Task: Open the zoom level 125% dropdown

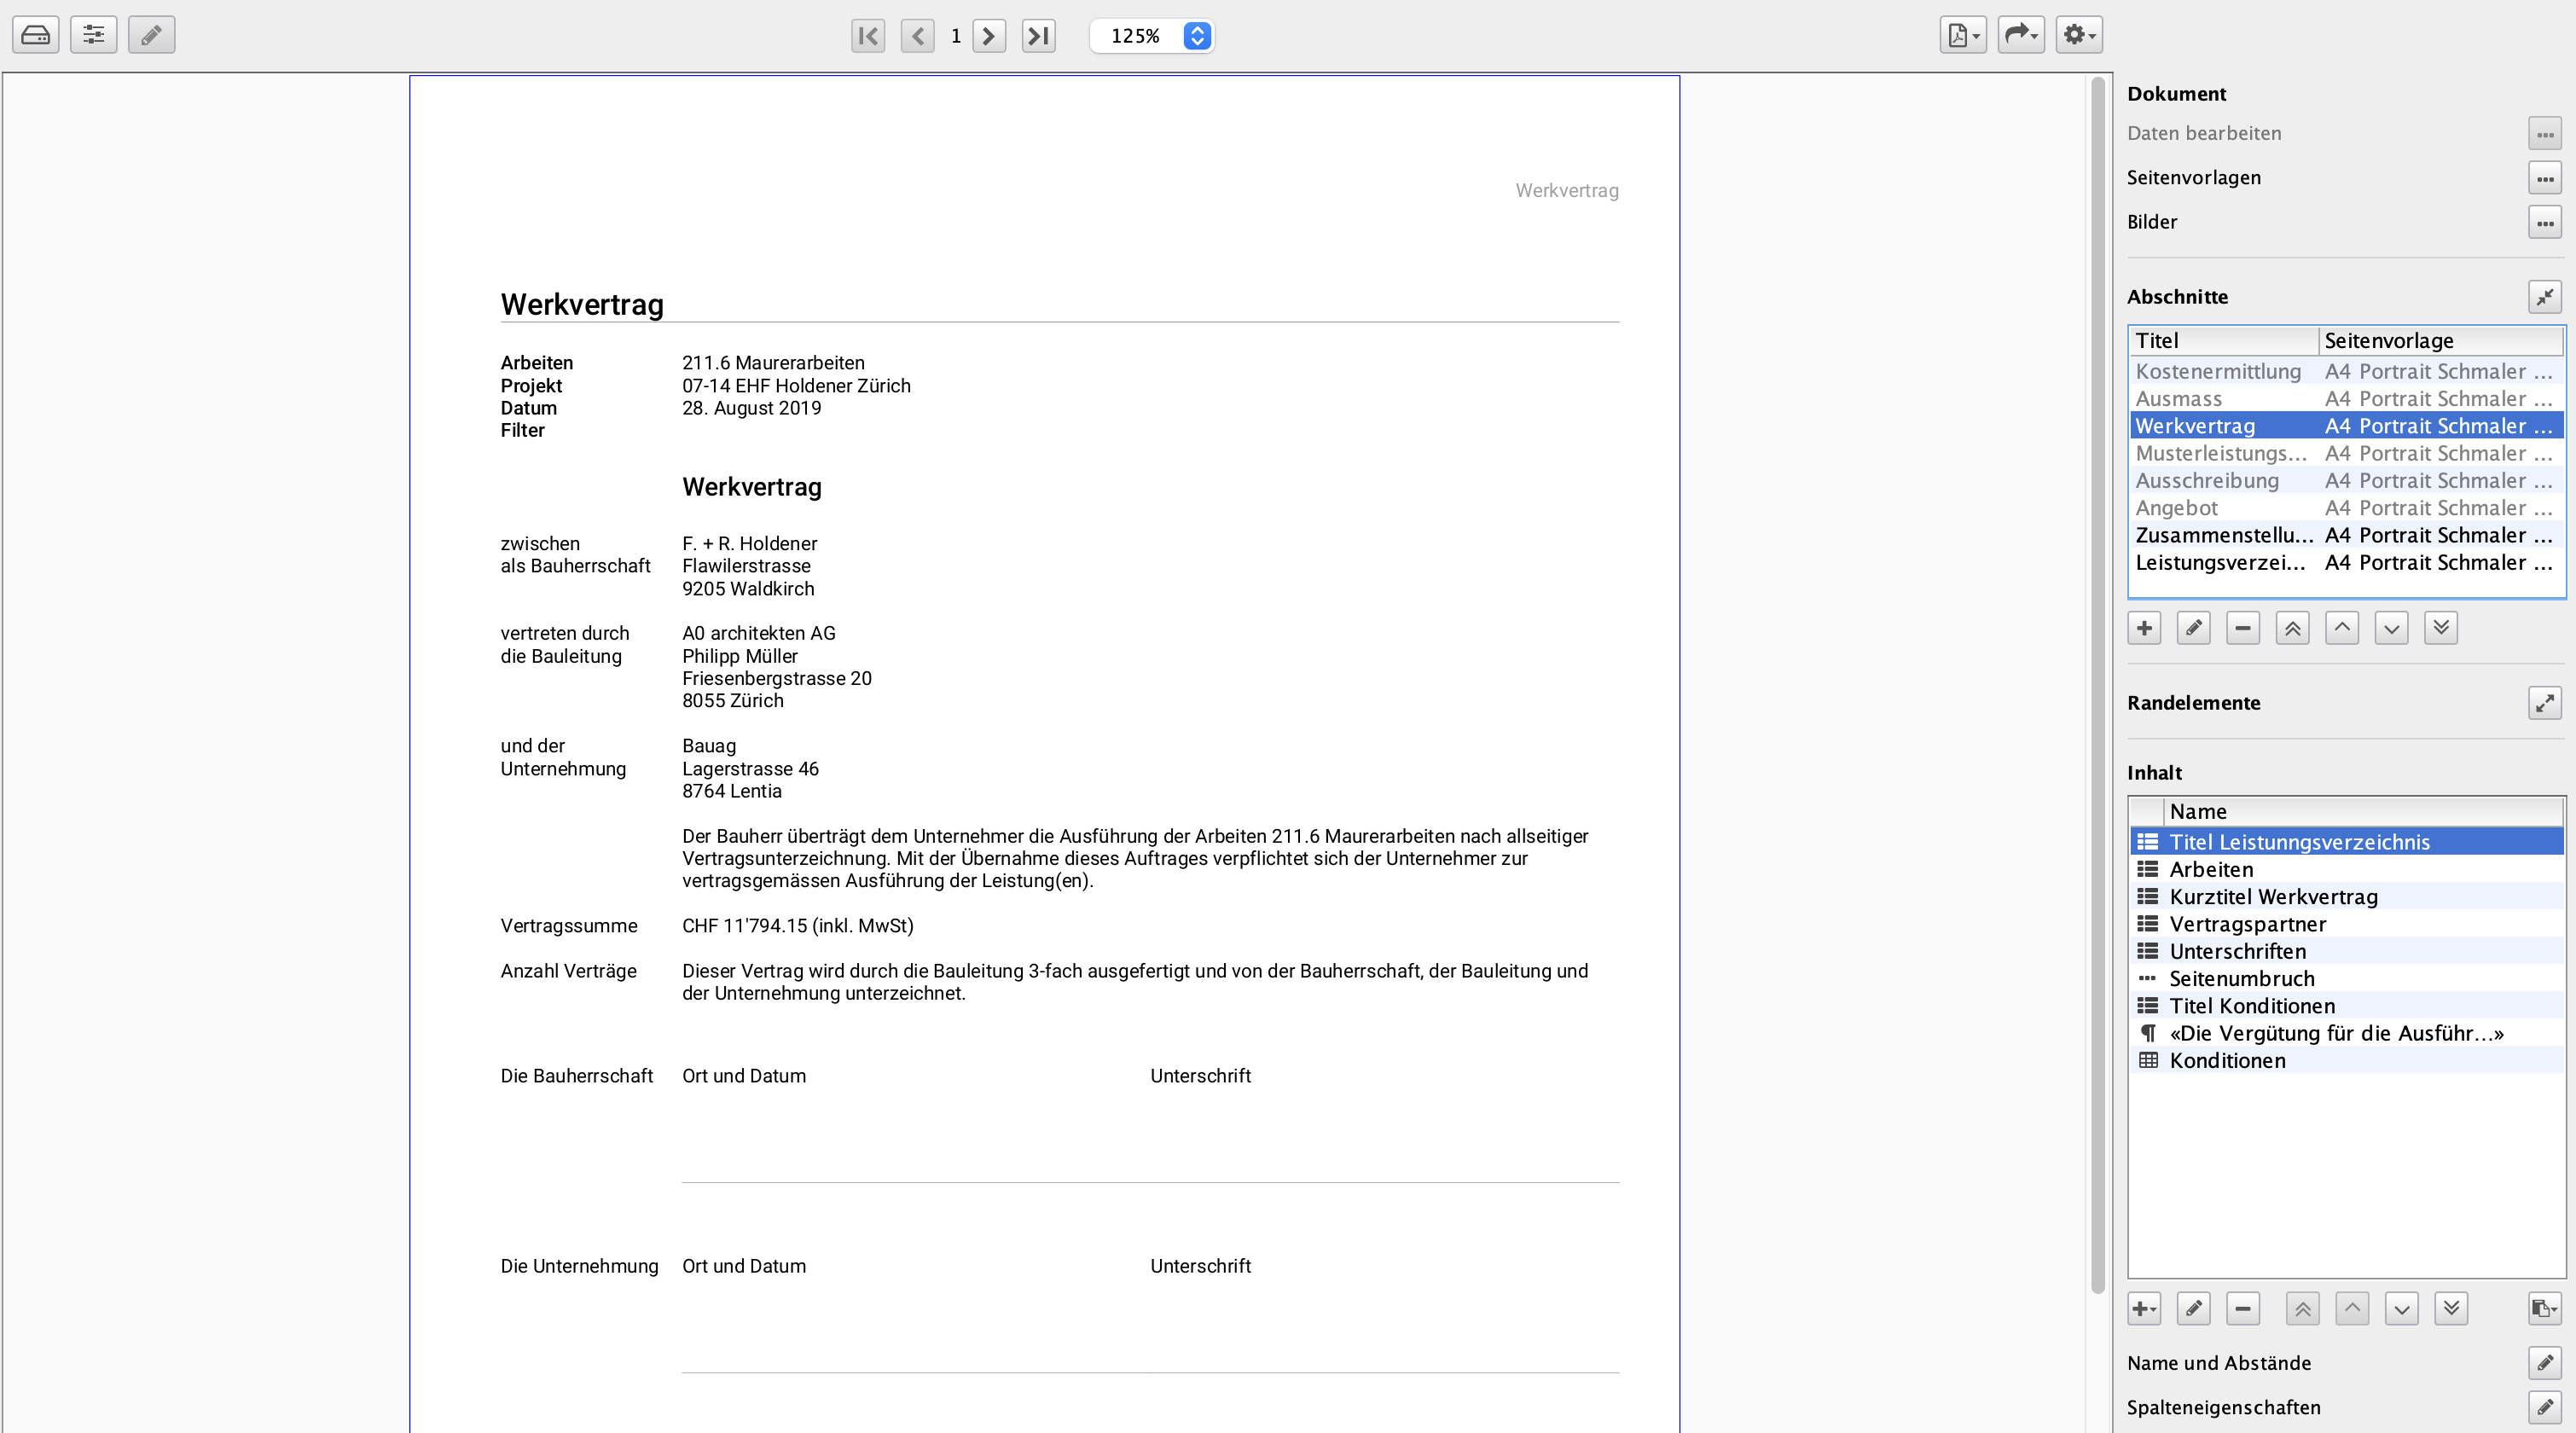Action: (1196, 36)
